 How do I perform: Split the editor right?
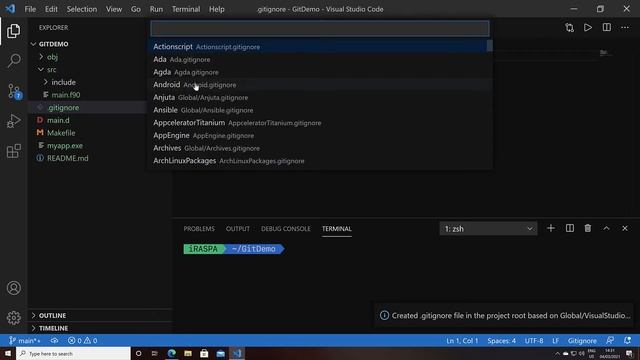[607, 28]
